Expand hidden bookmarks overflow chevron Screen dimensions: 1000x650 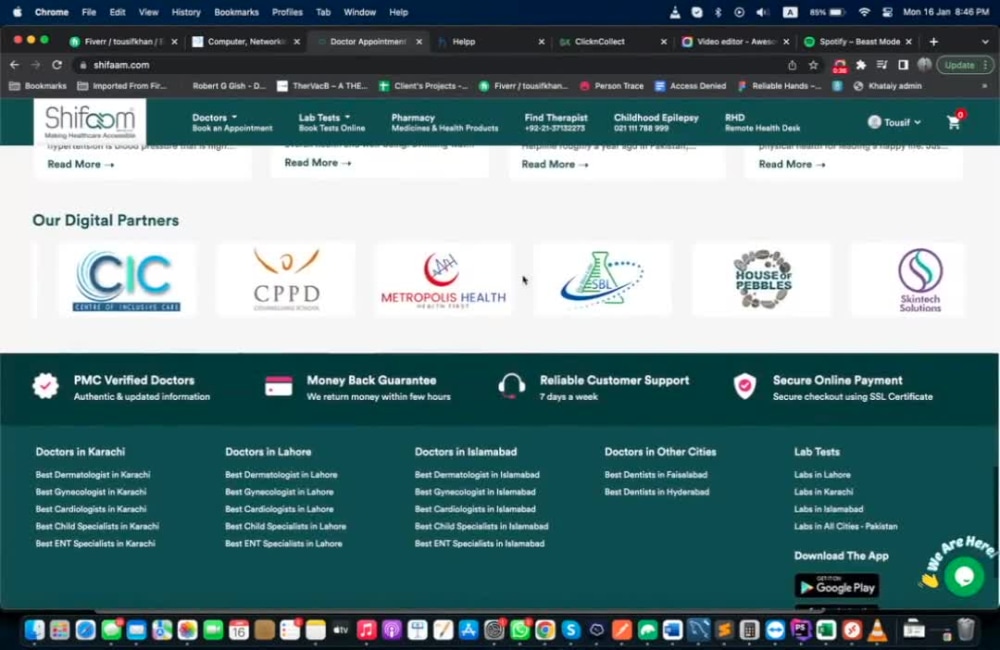985,85
